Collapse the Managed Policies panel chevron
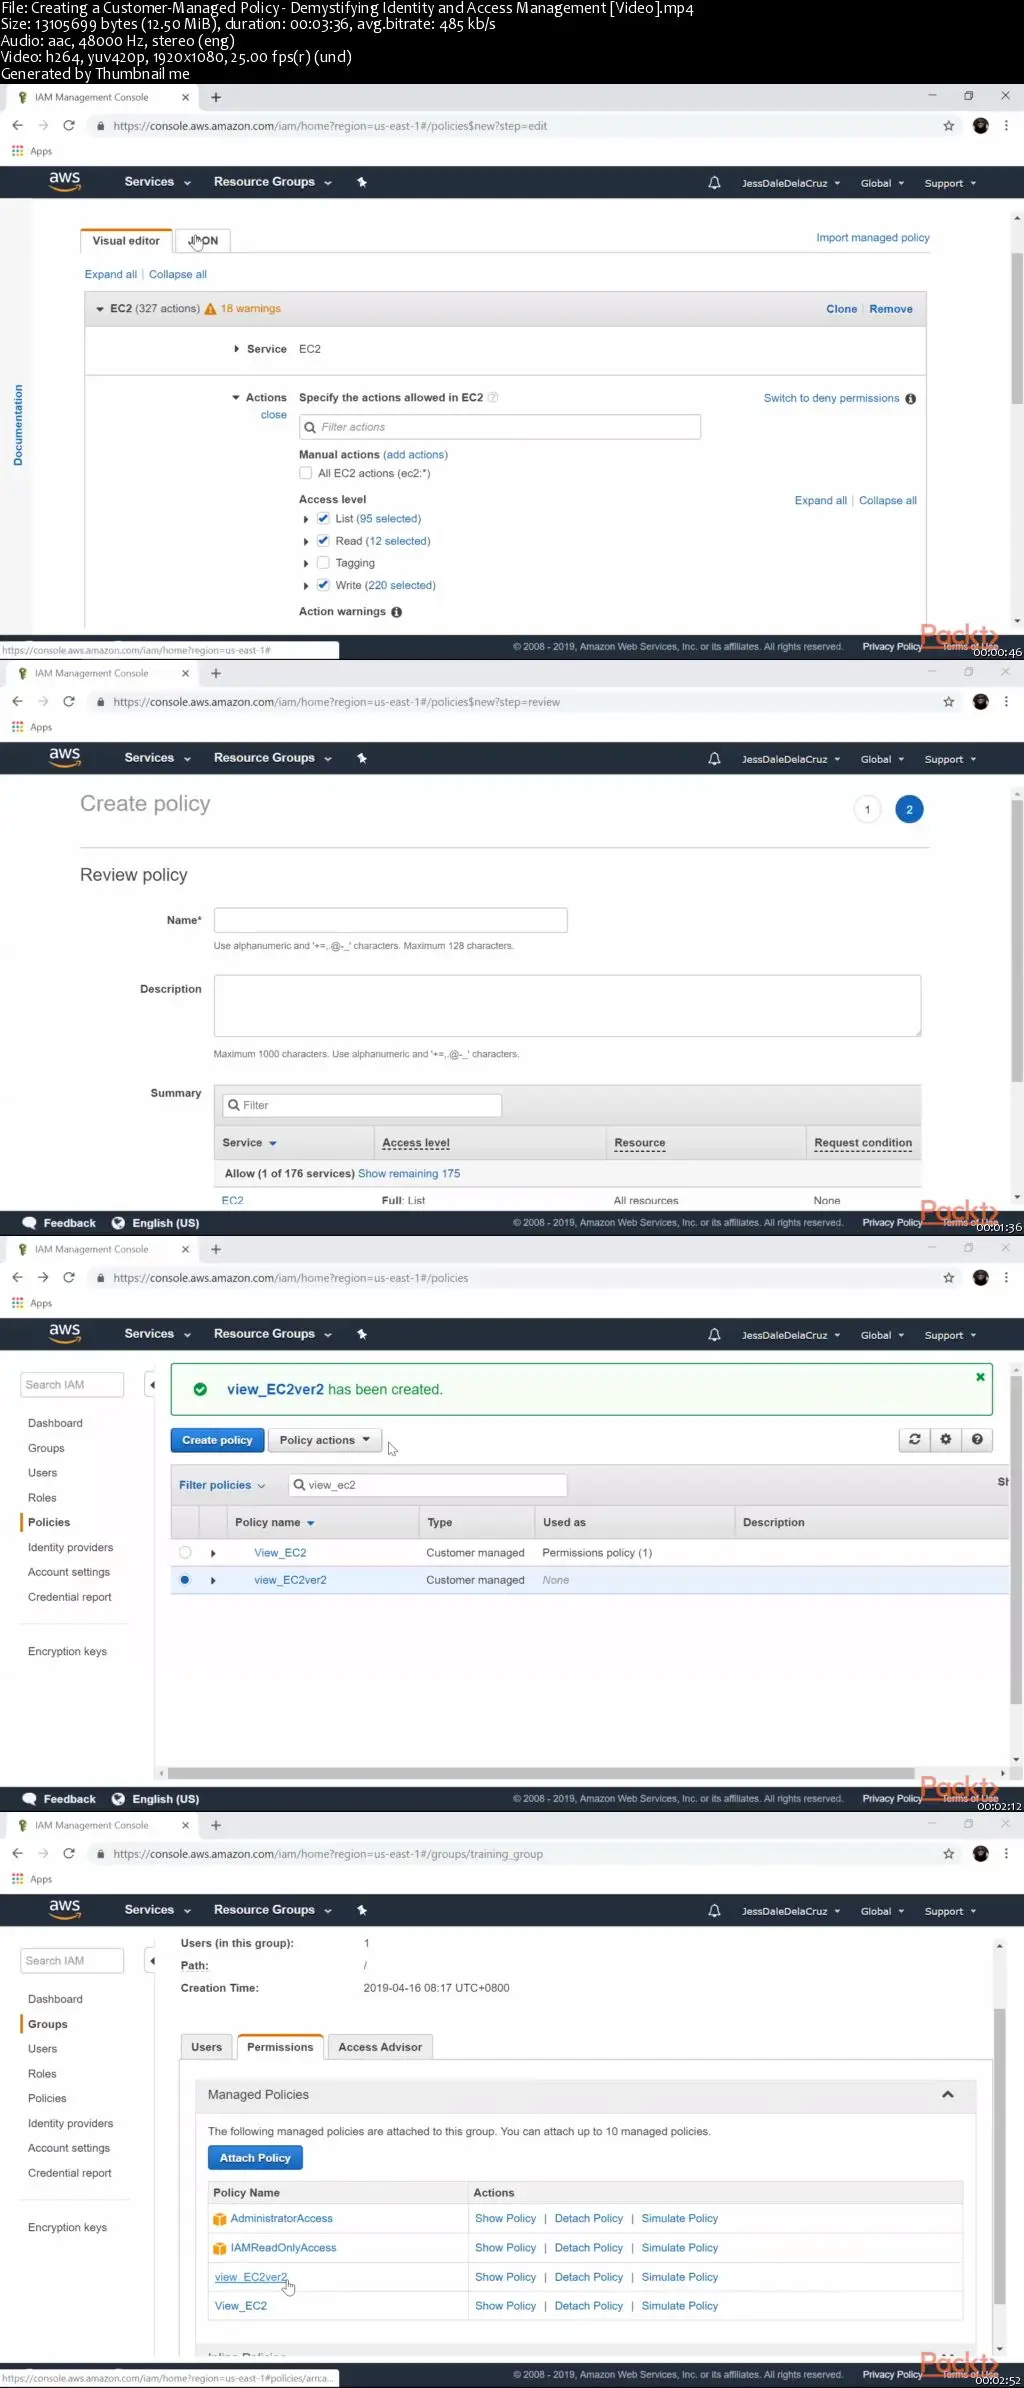 tap(948, 2095)
